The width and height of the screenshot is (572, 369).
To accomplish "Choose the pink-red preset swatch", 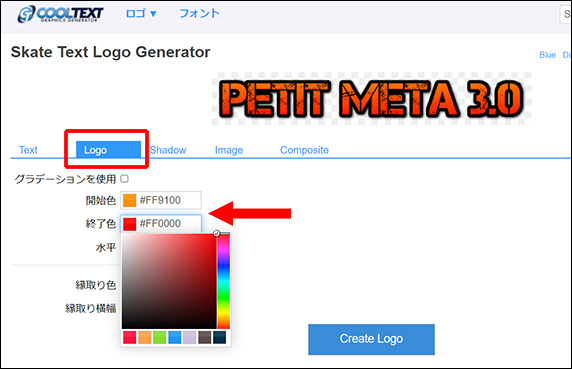I will coord(130,337).
